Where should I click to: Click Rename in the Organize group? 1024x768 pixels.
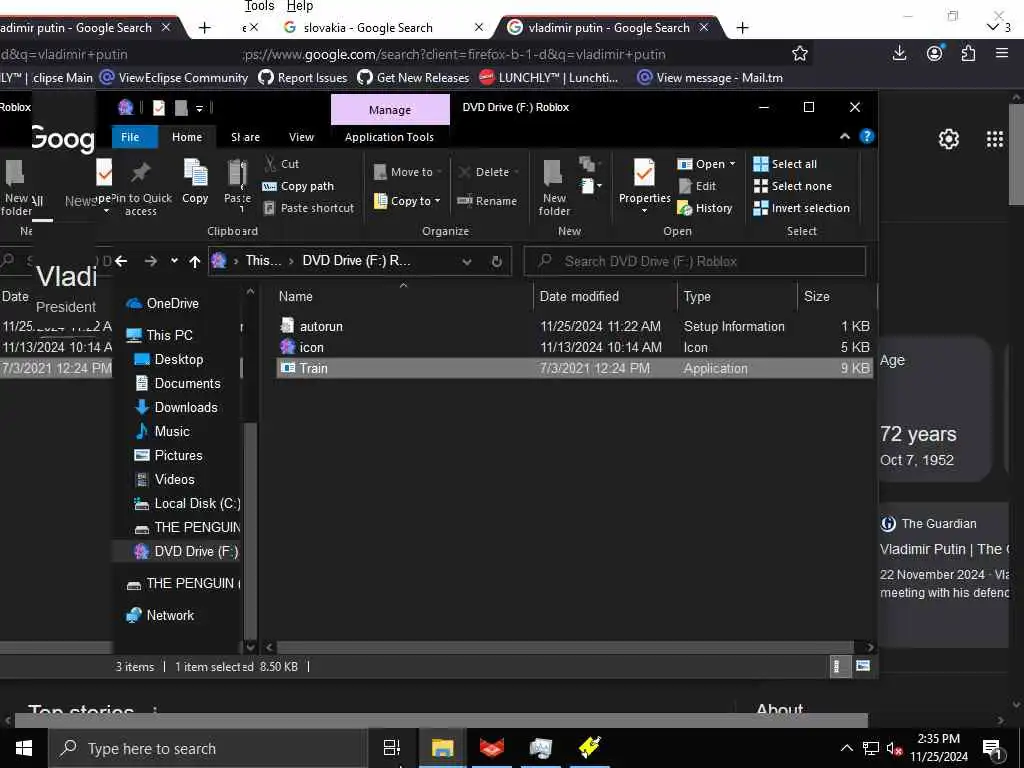[487, 201]
